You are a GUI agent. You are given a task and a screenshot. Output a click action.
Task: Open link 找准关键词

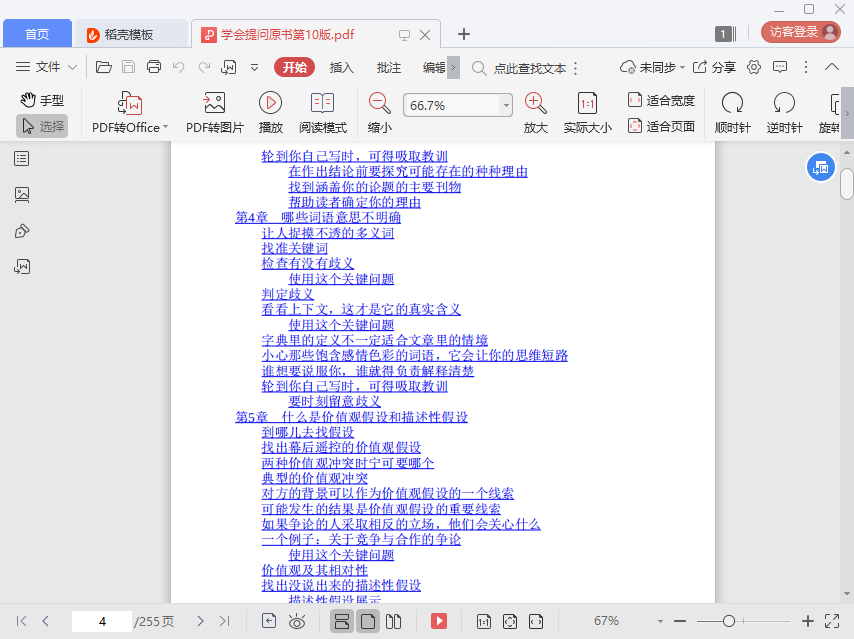click(295, 248)
